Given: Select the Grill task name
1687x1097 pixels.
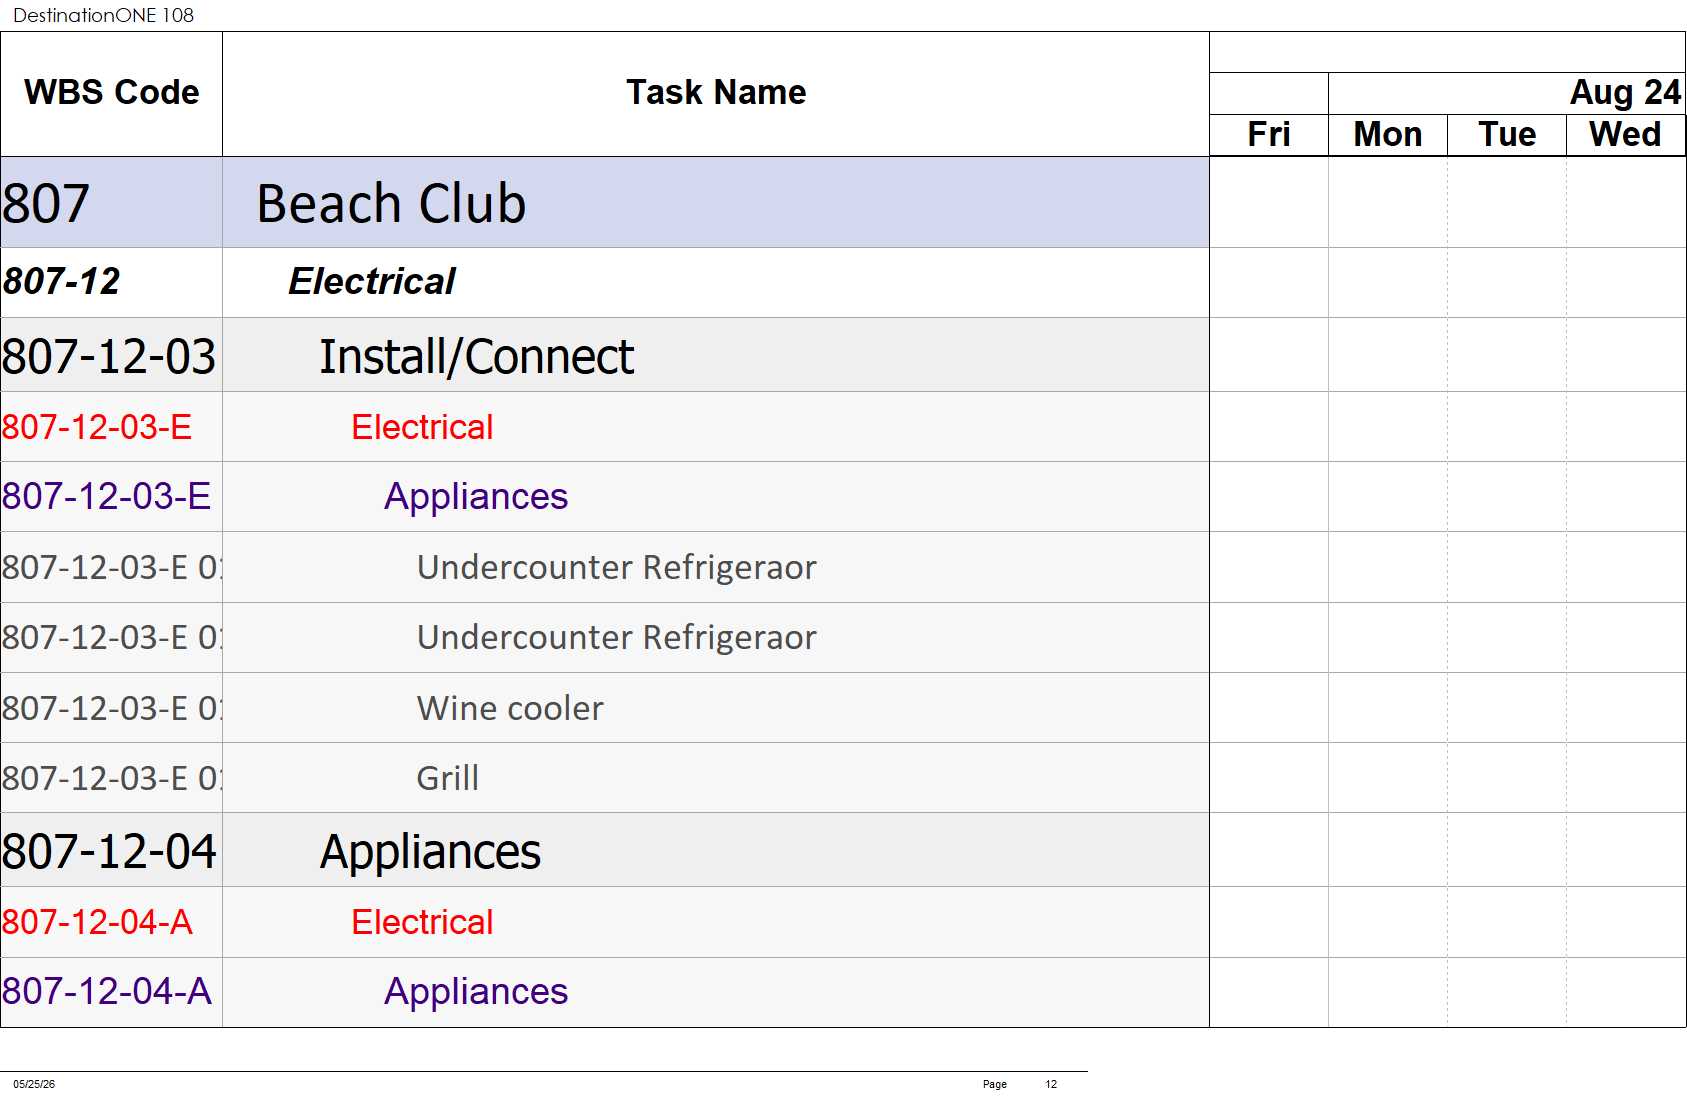Looking at the screenshot, I should pos(448,778).
